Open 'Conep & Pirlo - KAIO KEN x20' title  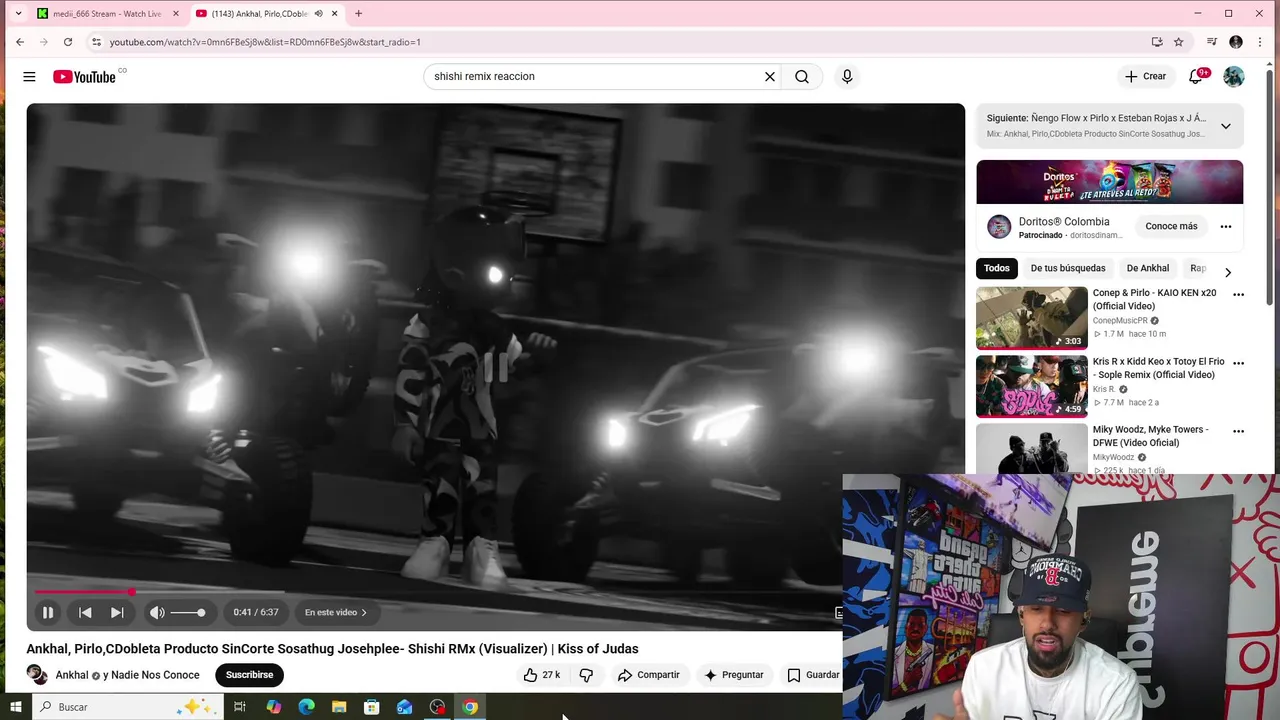1155,299
